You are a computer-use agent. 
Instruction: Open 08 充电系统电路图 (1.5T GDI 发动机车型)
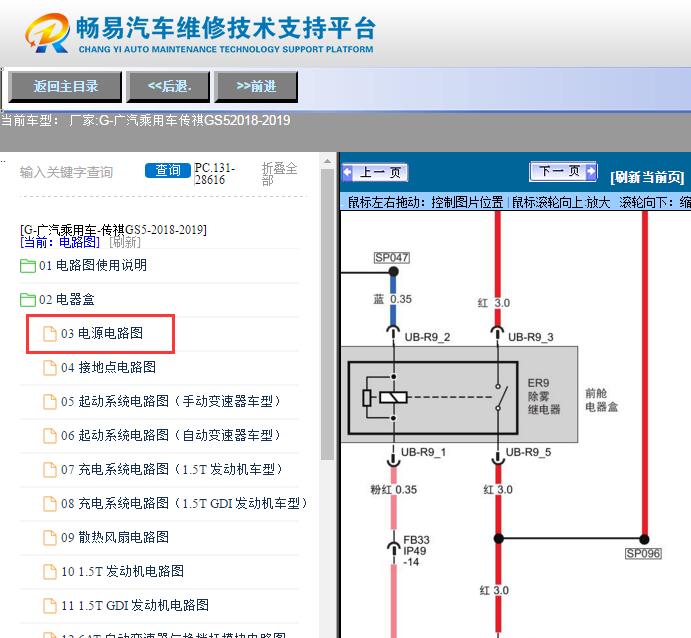coord(184,503)
